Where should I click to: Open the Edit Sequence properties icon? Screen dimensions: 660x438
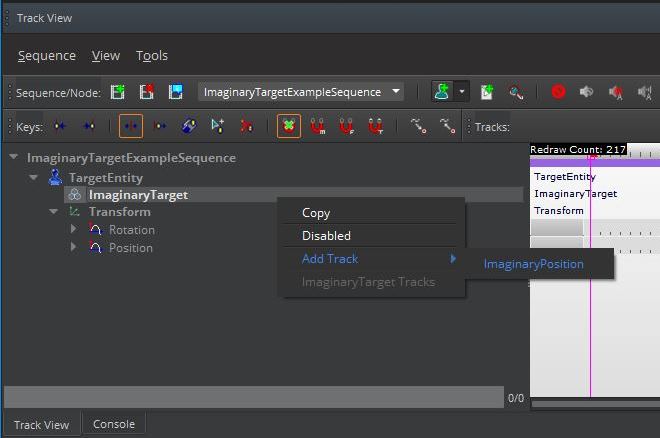(176, 92)
